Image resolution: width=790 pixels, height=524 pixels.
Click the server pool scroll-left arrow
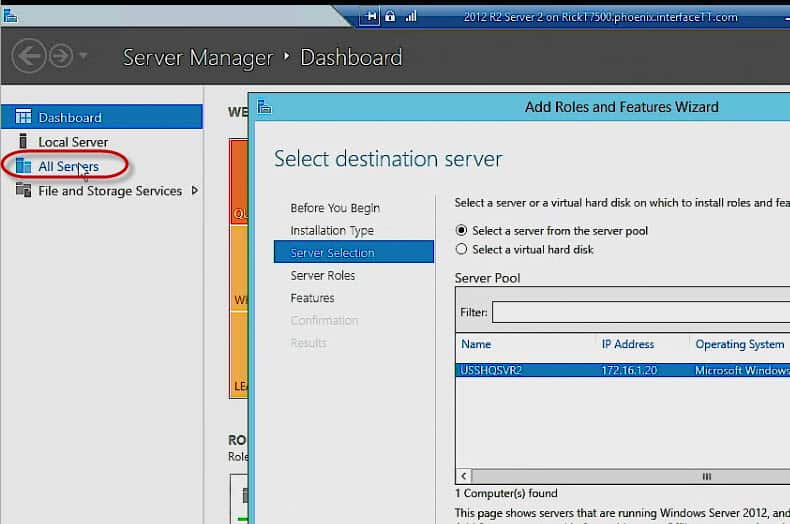click(x=464, y=476)
